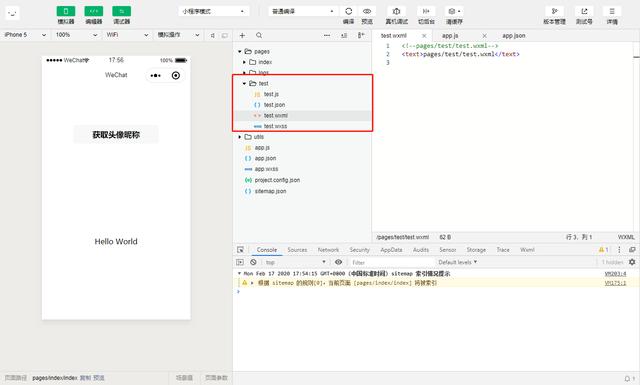Switch to the Storage tab

476,250
